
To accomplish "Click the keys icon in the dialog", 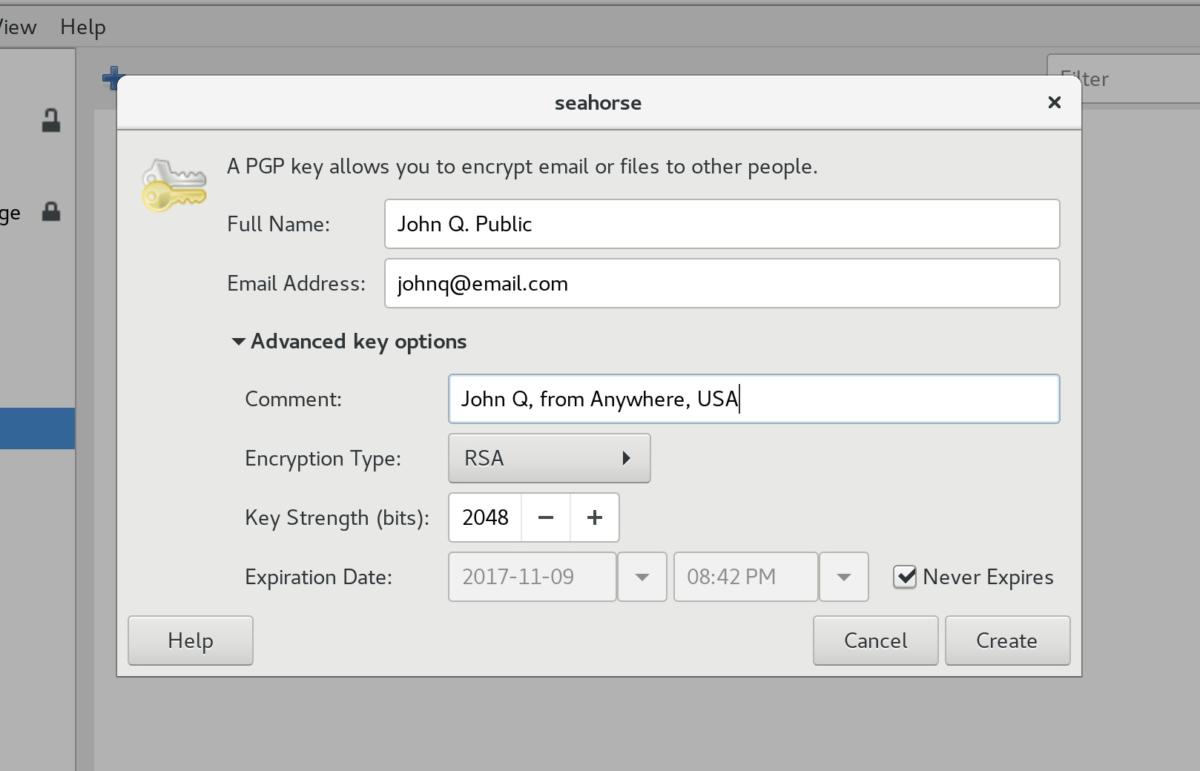I will coord(174,185).
